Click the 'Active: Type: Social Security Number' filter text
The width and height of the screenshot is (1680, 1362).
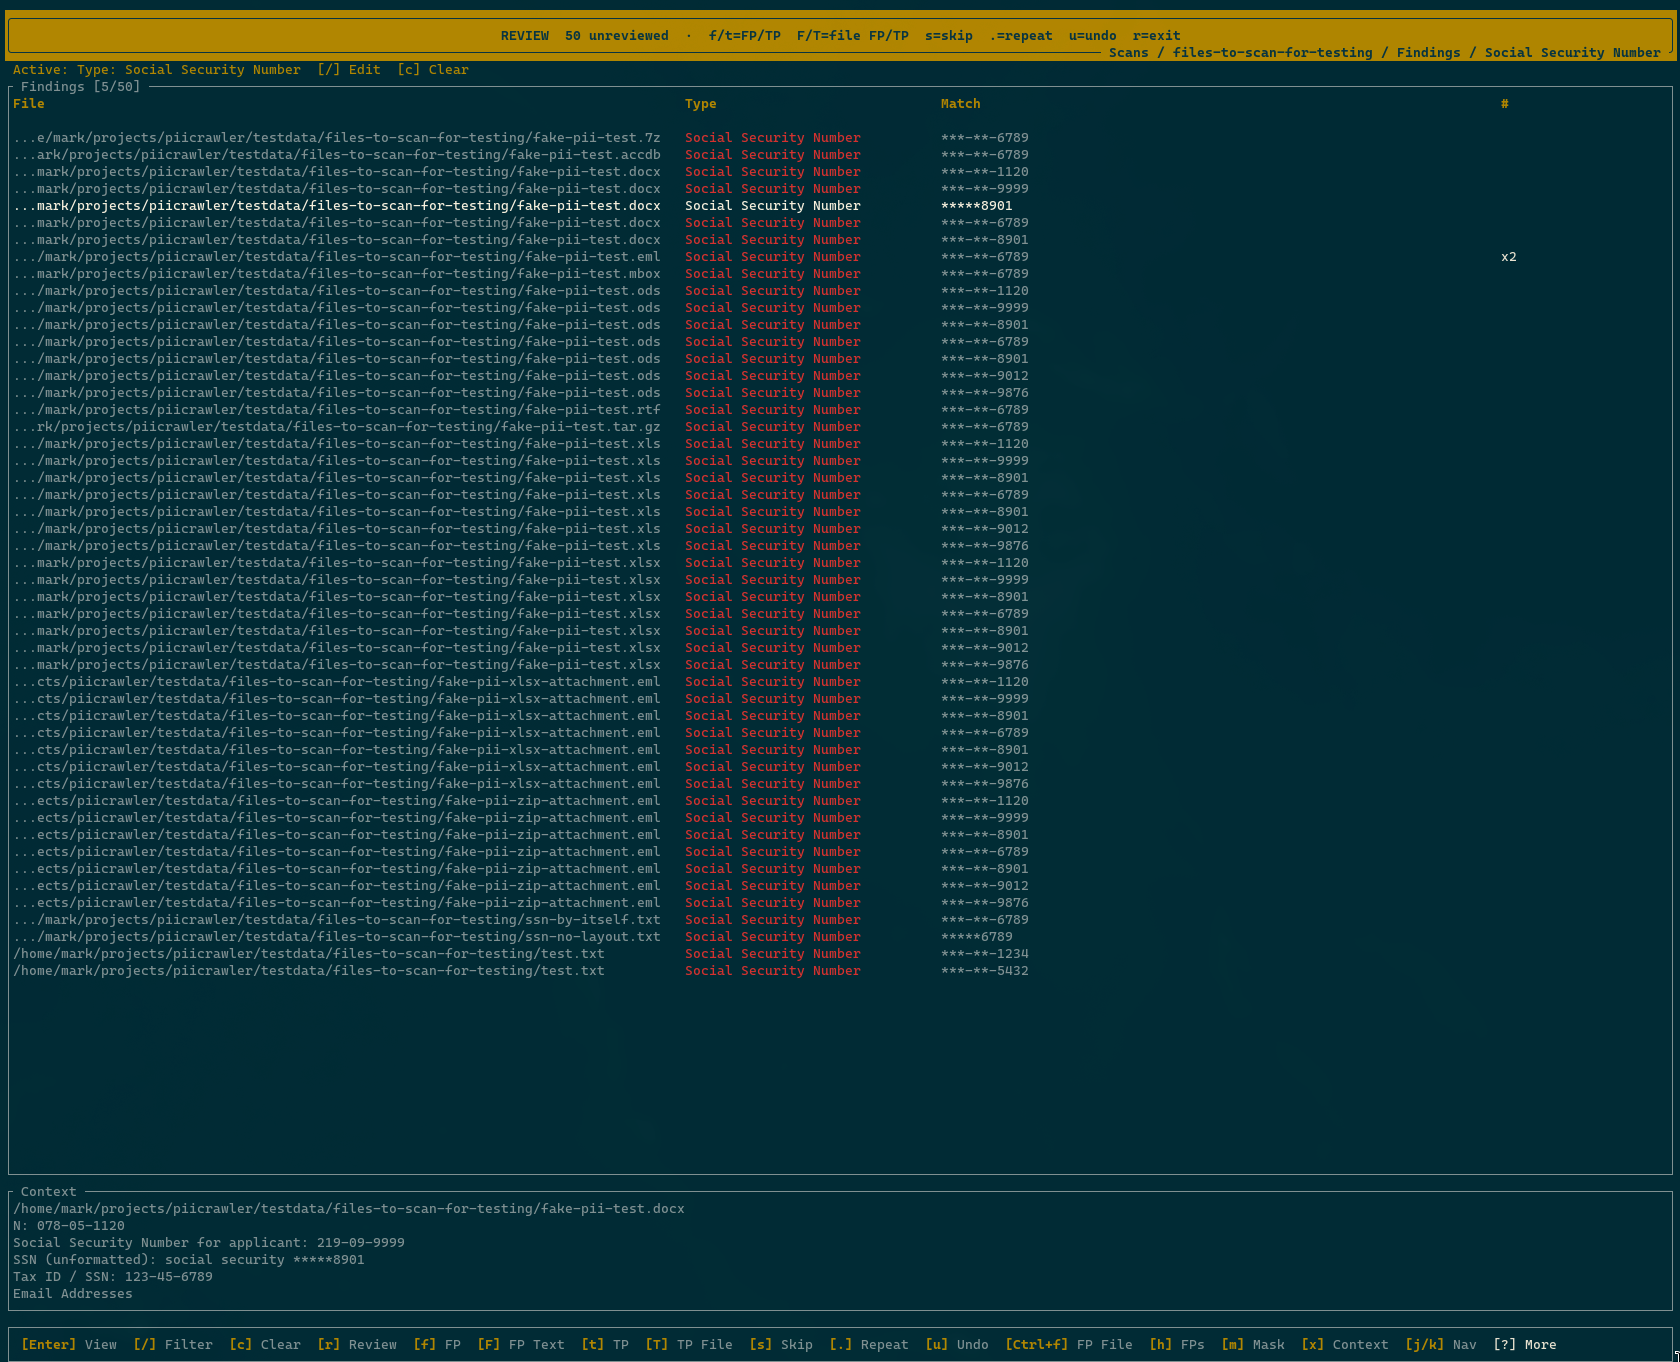pyautogui.click(x=157, y=70)
